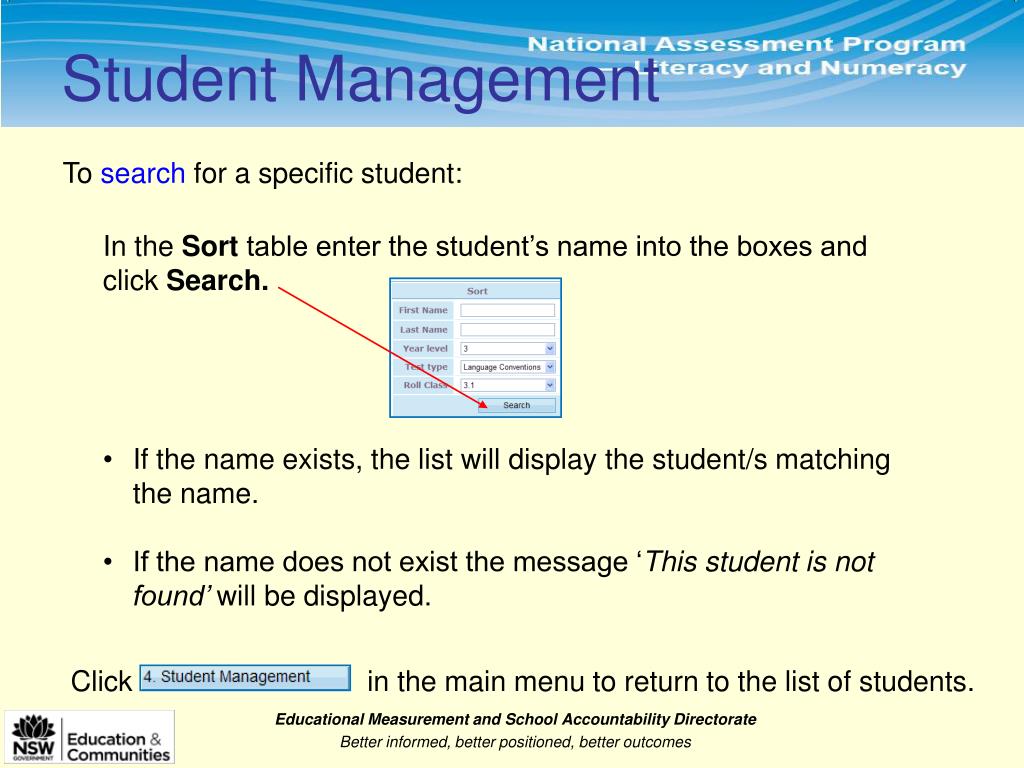Click the Search button in Sort table
This screenshot has width=1024, height=768.
[517, 406]
